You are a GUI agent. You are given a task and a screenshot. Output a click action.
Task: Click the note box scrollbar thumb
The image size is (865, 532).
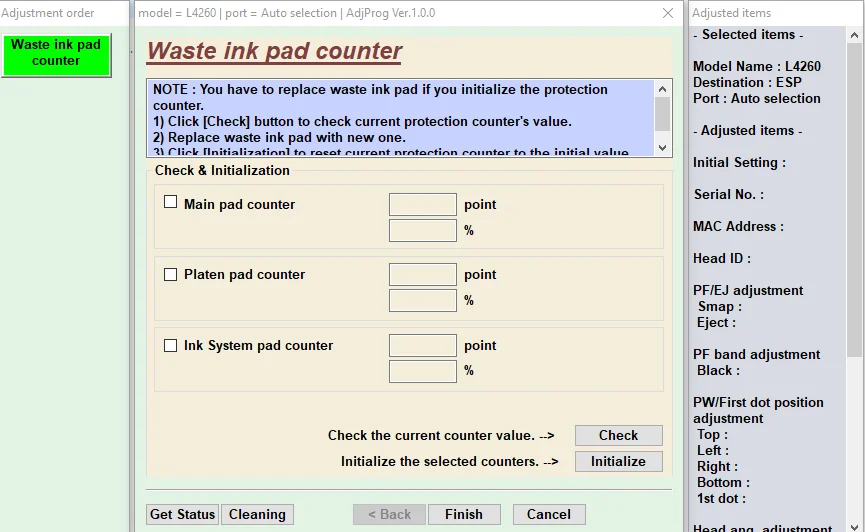(x=663, y=114)
